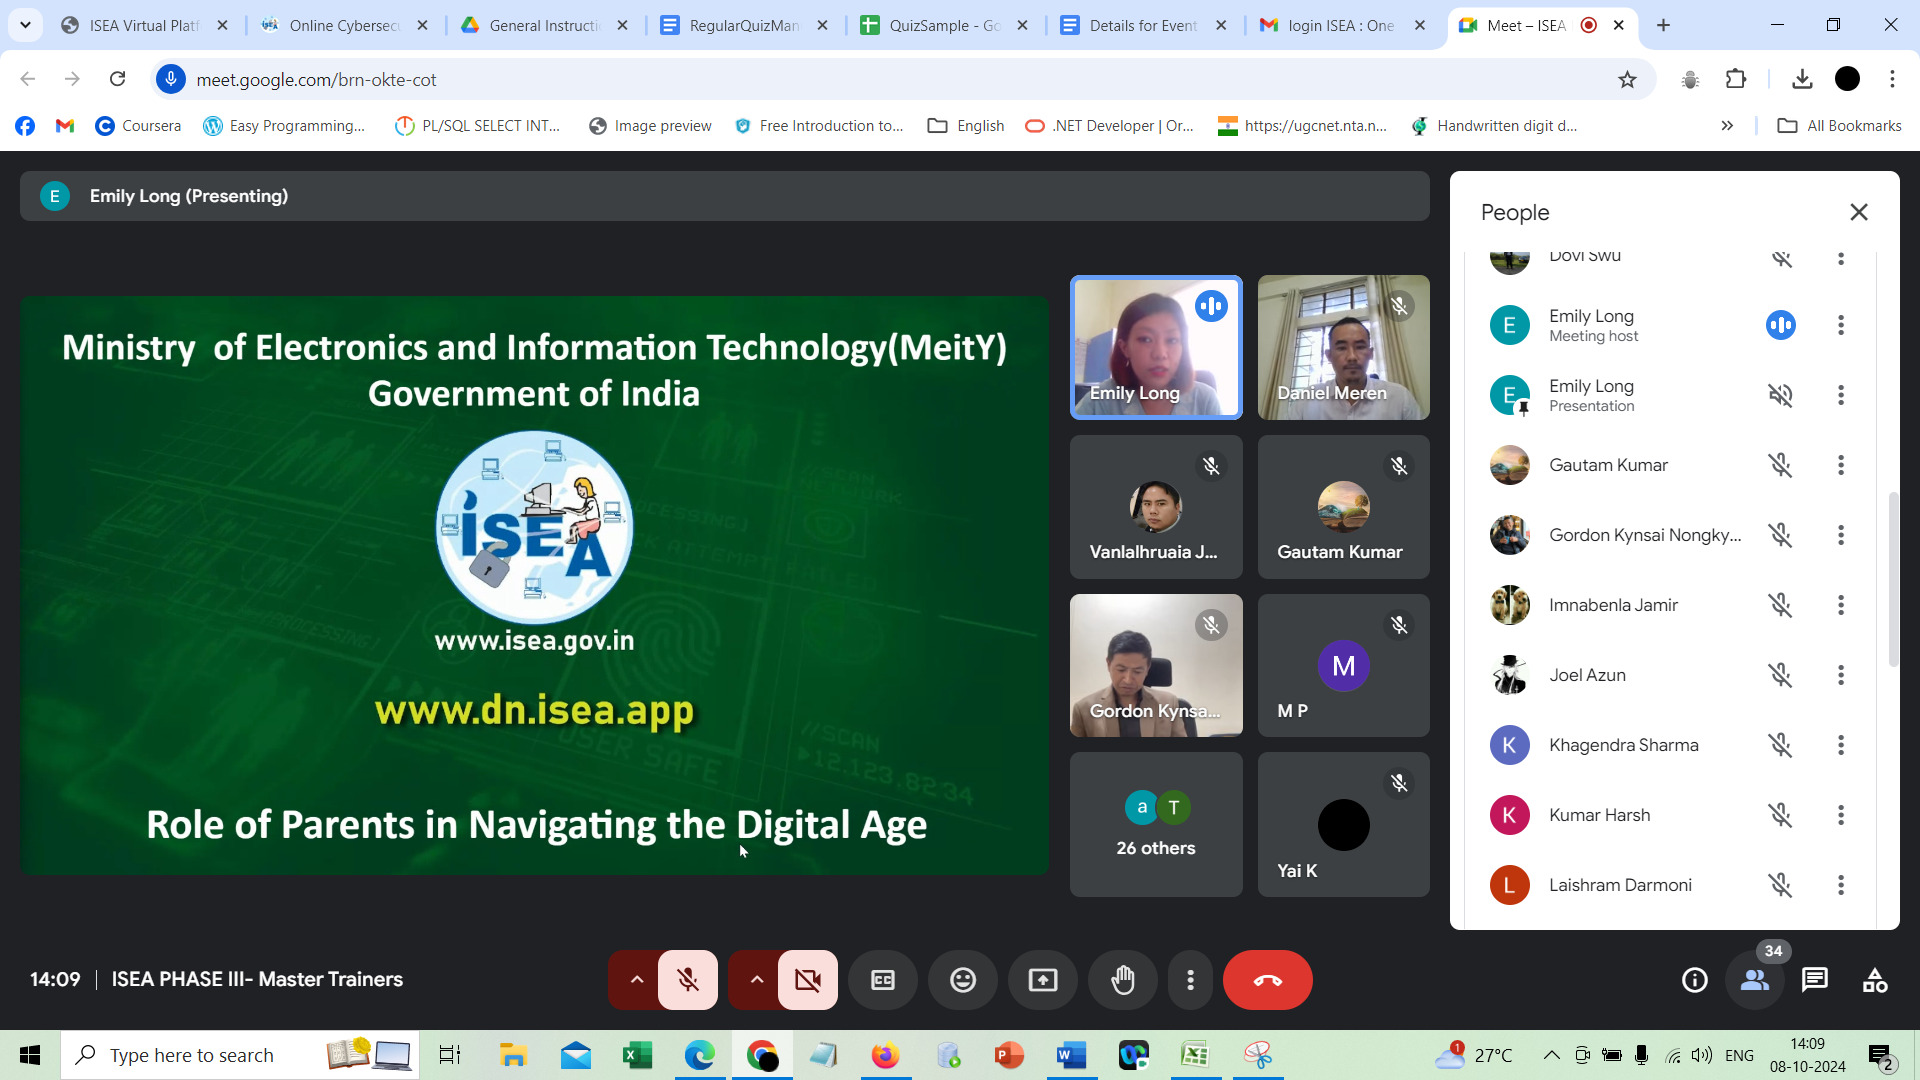Turn on captions with the CC icon
This screenshot has width=1920, height=1080.
[x=883, y=980]
